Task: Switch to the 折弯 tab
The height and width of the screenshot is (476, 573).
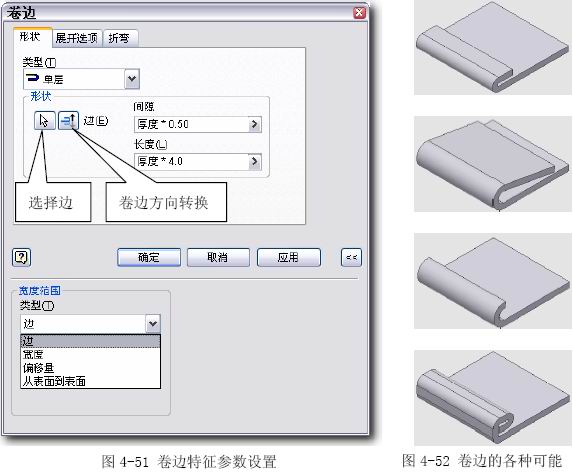Action: click(x=119, y=38)
